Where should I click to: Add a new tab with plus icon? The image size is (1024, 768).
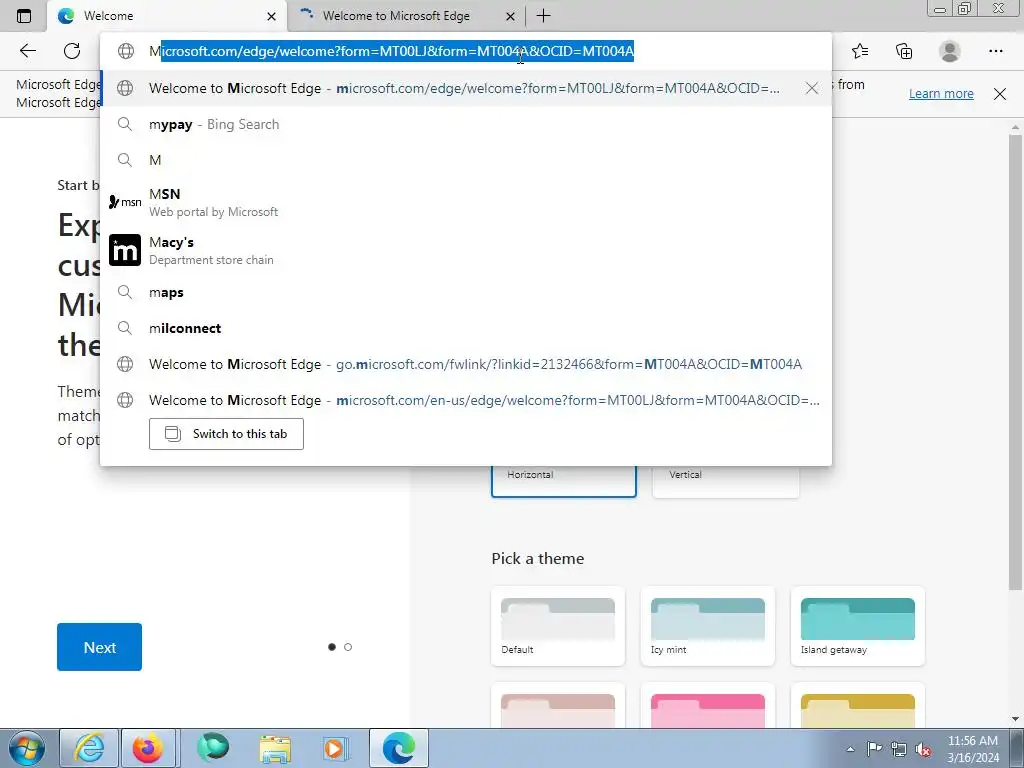pos(543,16)
